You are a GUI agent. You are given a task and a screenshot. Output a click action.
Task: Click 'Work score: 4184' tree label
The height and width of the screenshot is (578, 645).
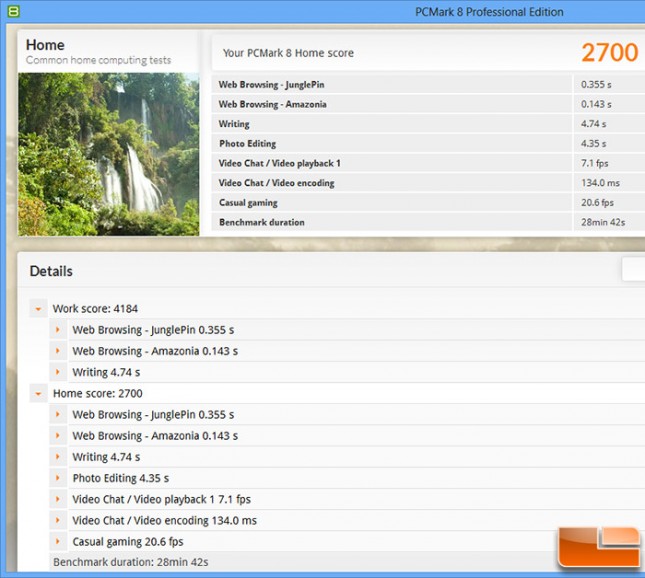pyautogui.click(x=95, y=309)
